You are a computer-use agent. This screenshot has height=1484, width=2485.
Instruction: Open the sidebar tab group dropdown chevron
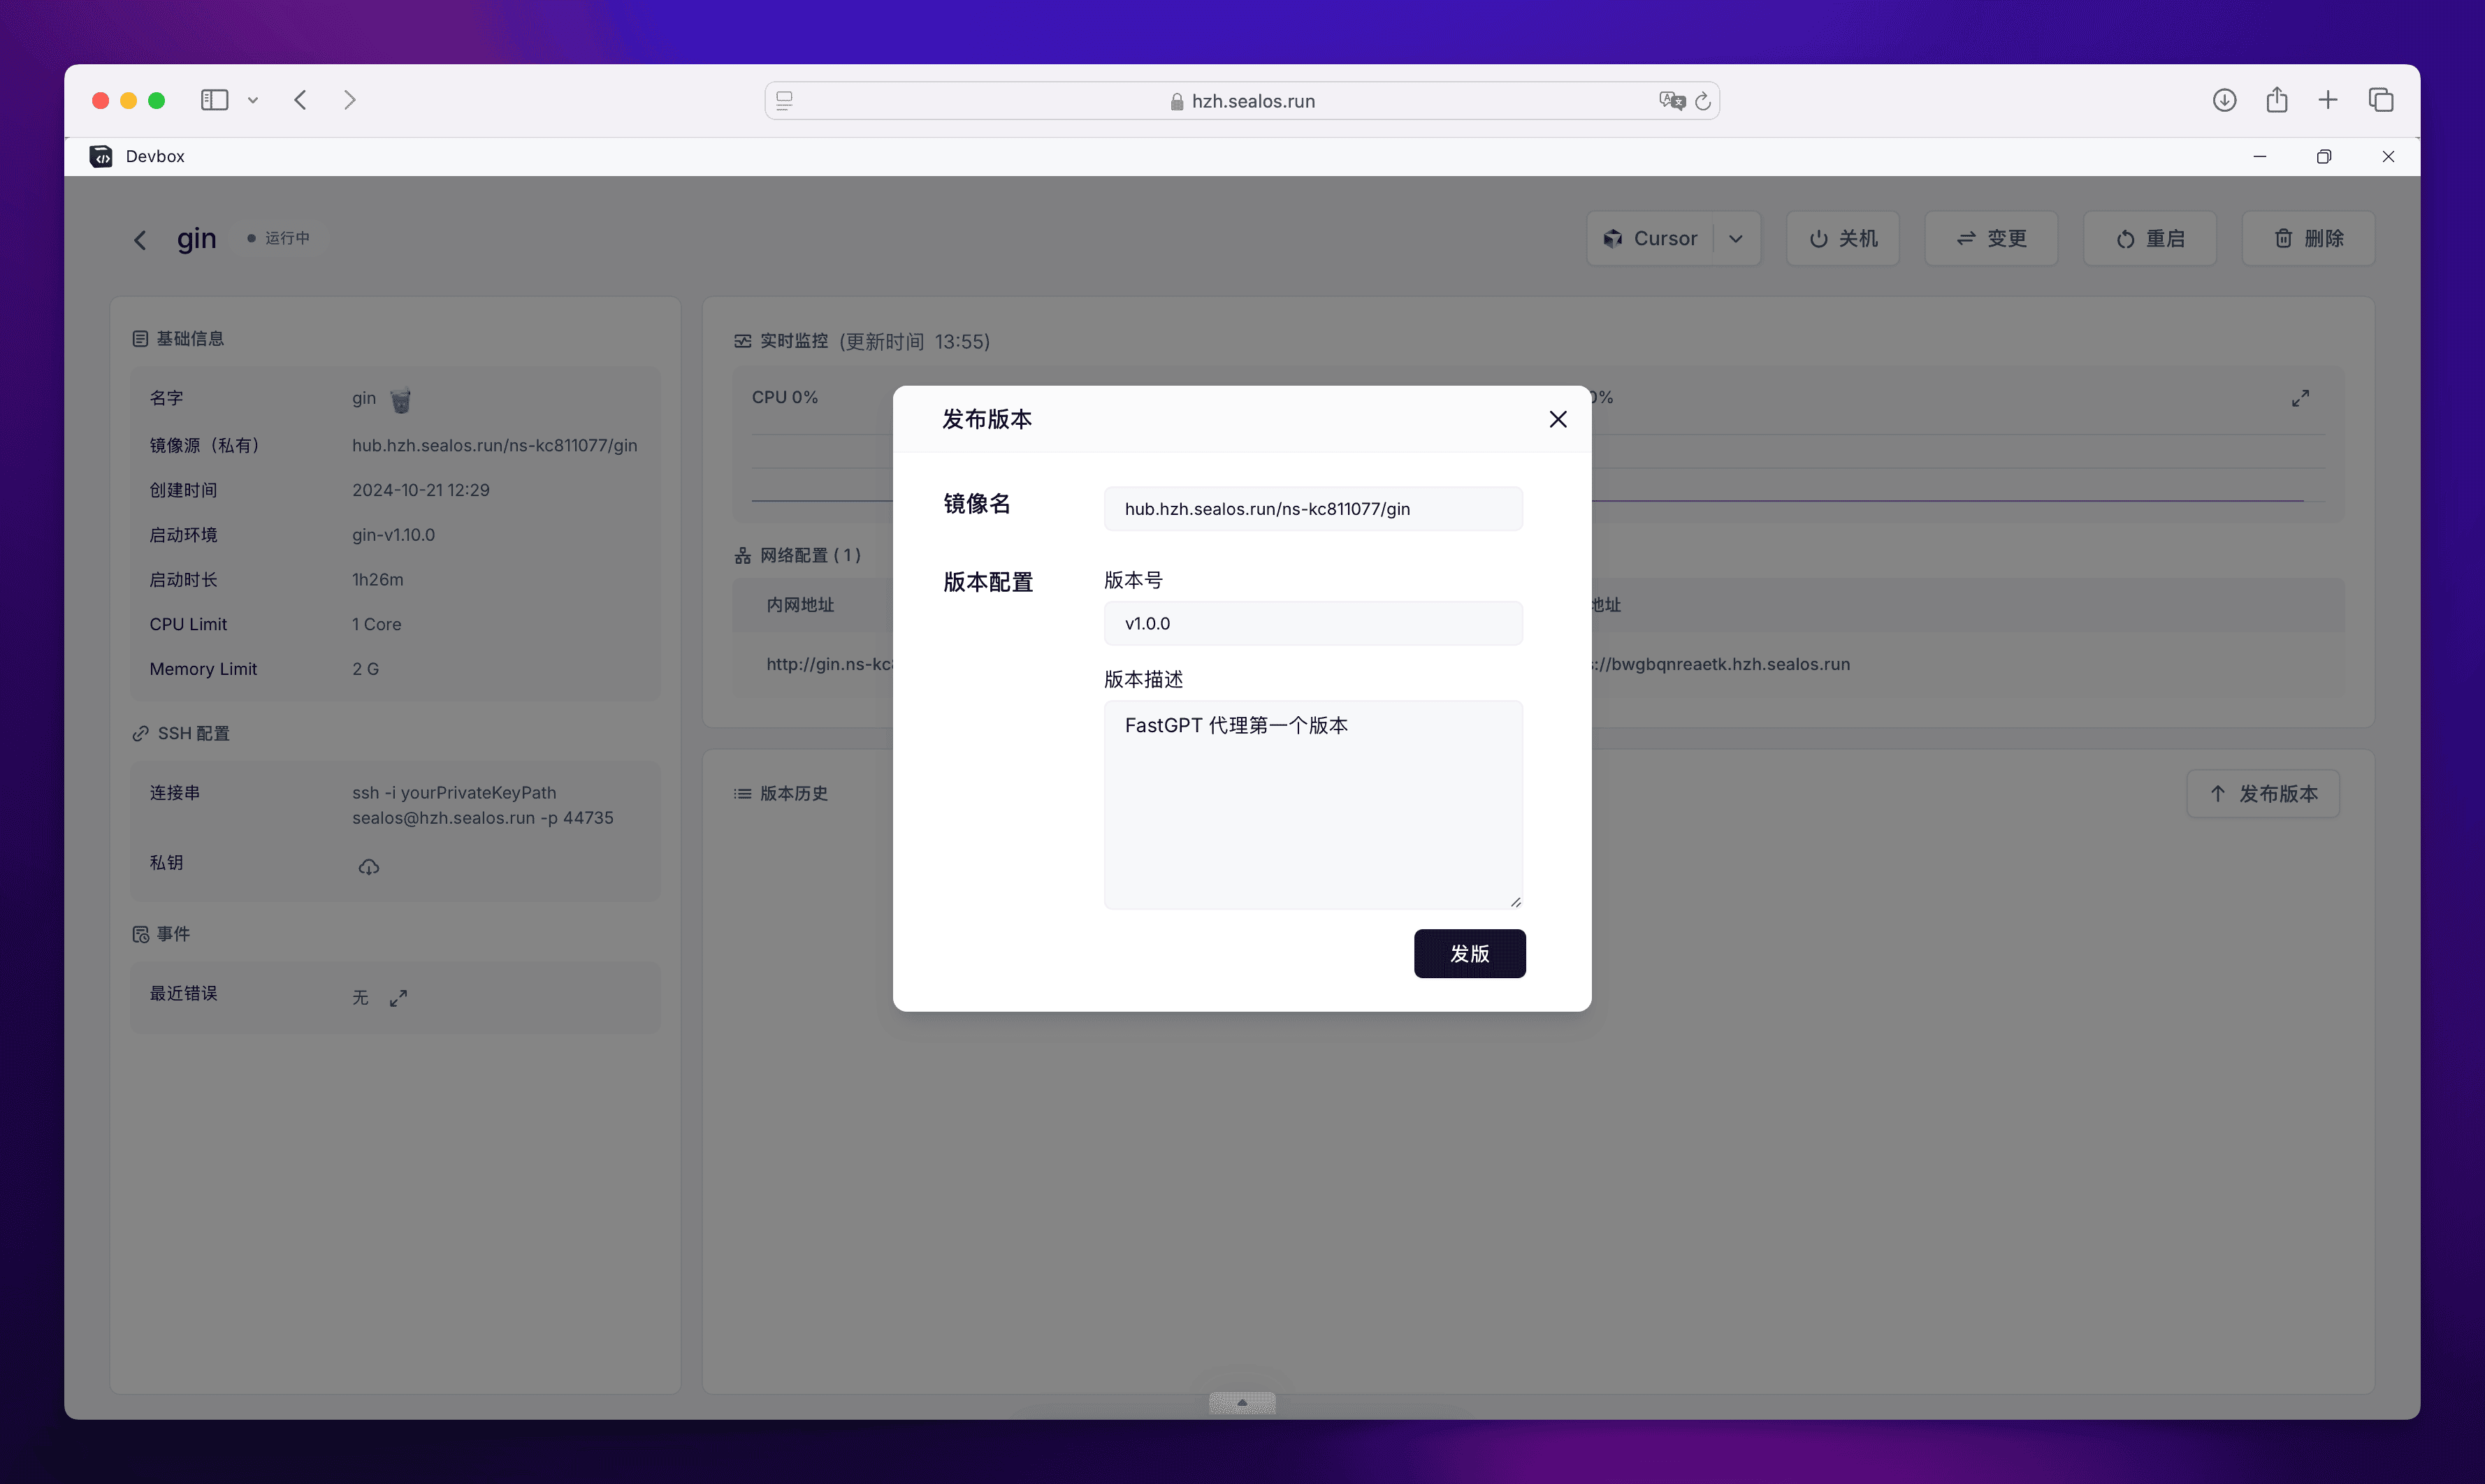point(253,100)
